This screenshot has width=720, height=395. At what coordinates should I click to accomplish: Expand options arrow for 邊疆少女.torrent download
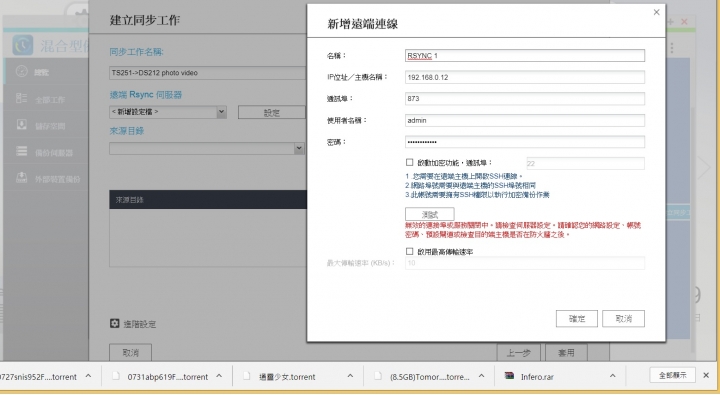(x=350, y=376)
